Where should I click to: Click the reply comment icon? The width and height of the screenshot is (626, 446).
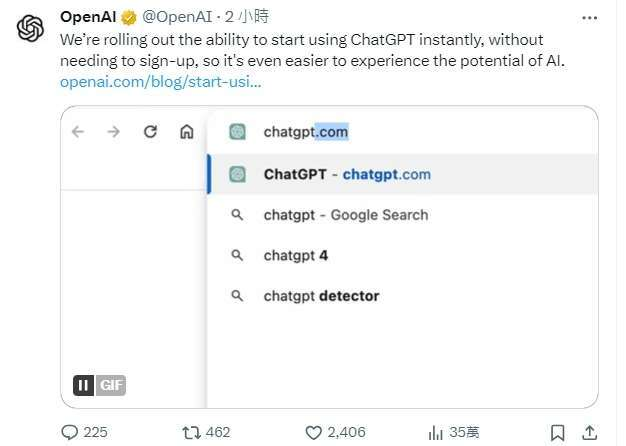click(x=70, y=432)
